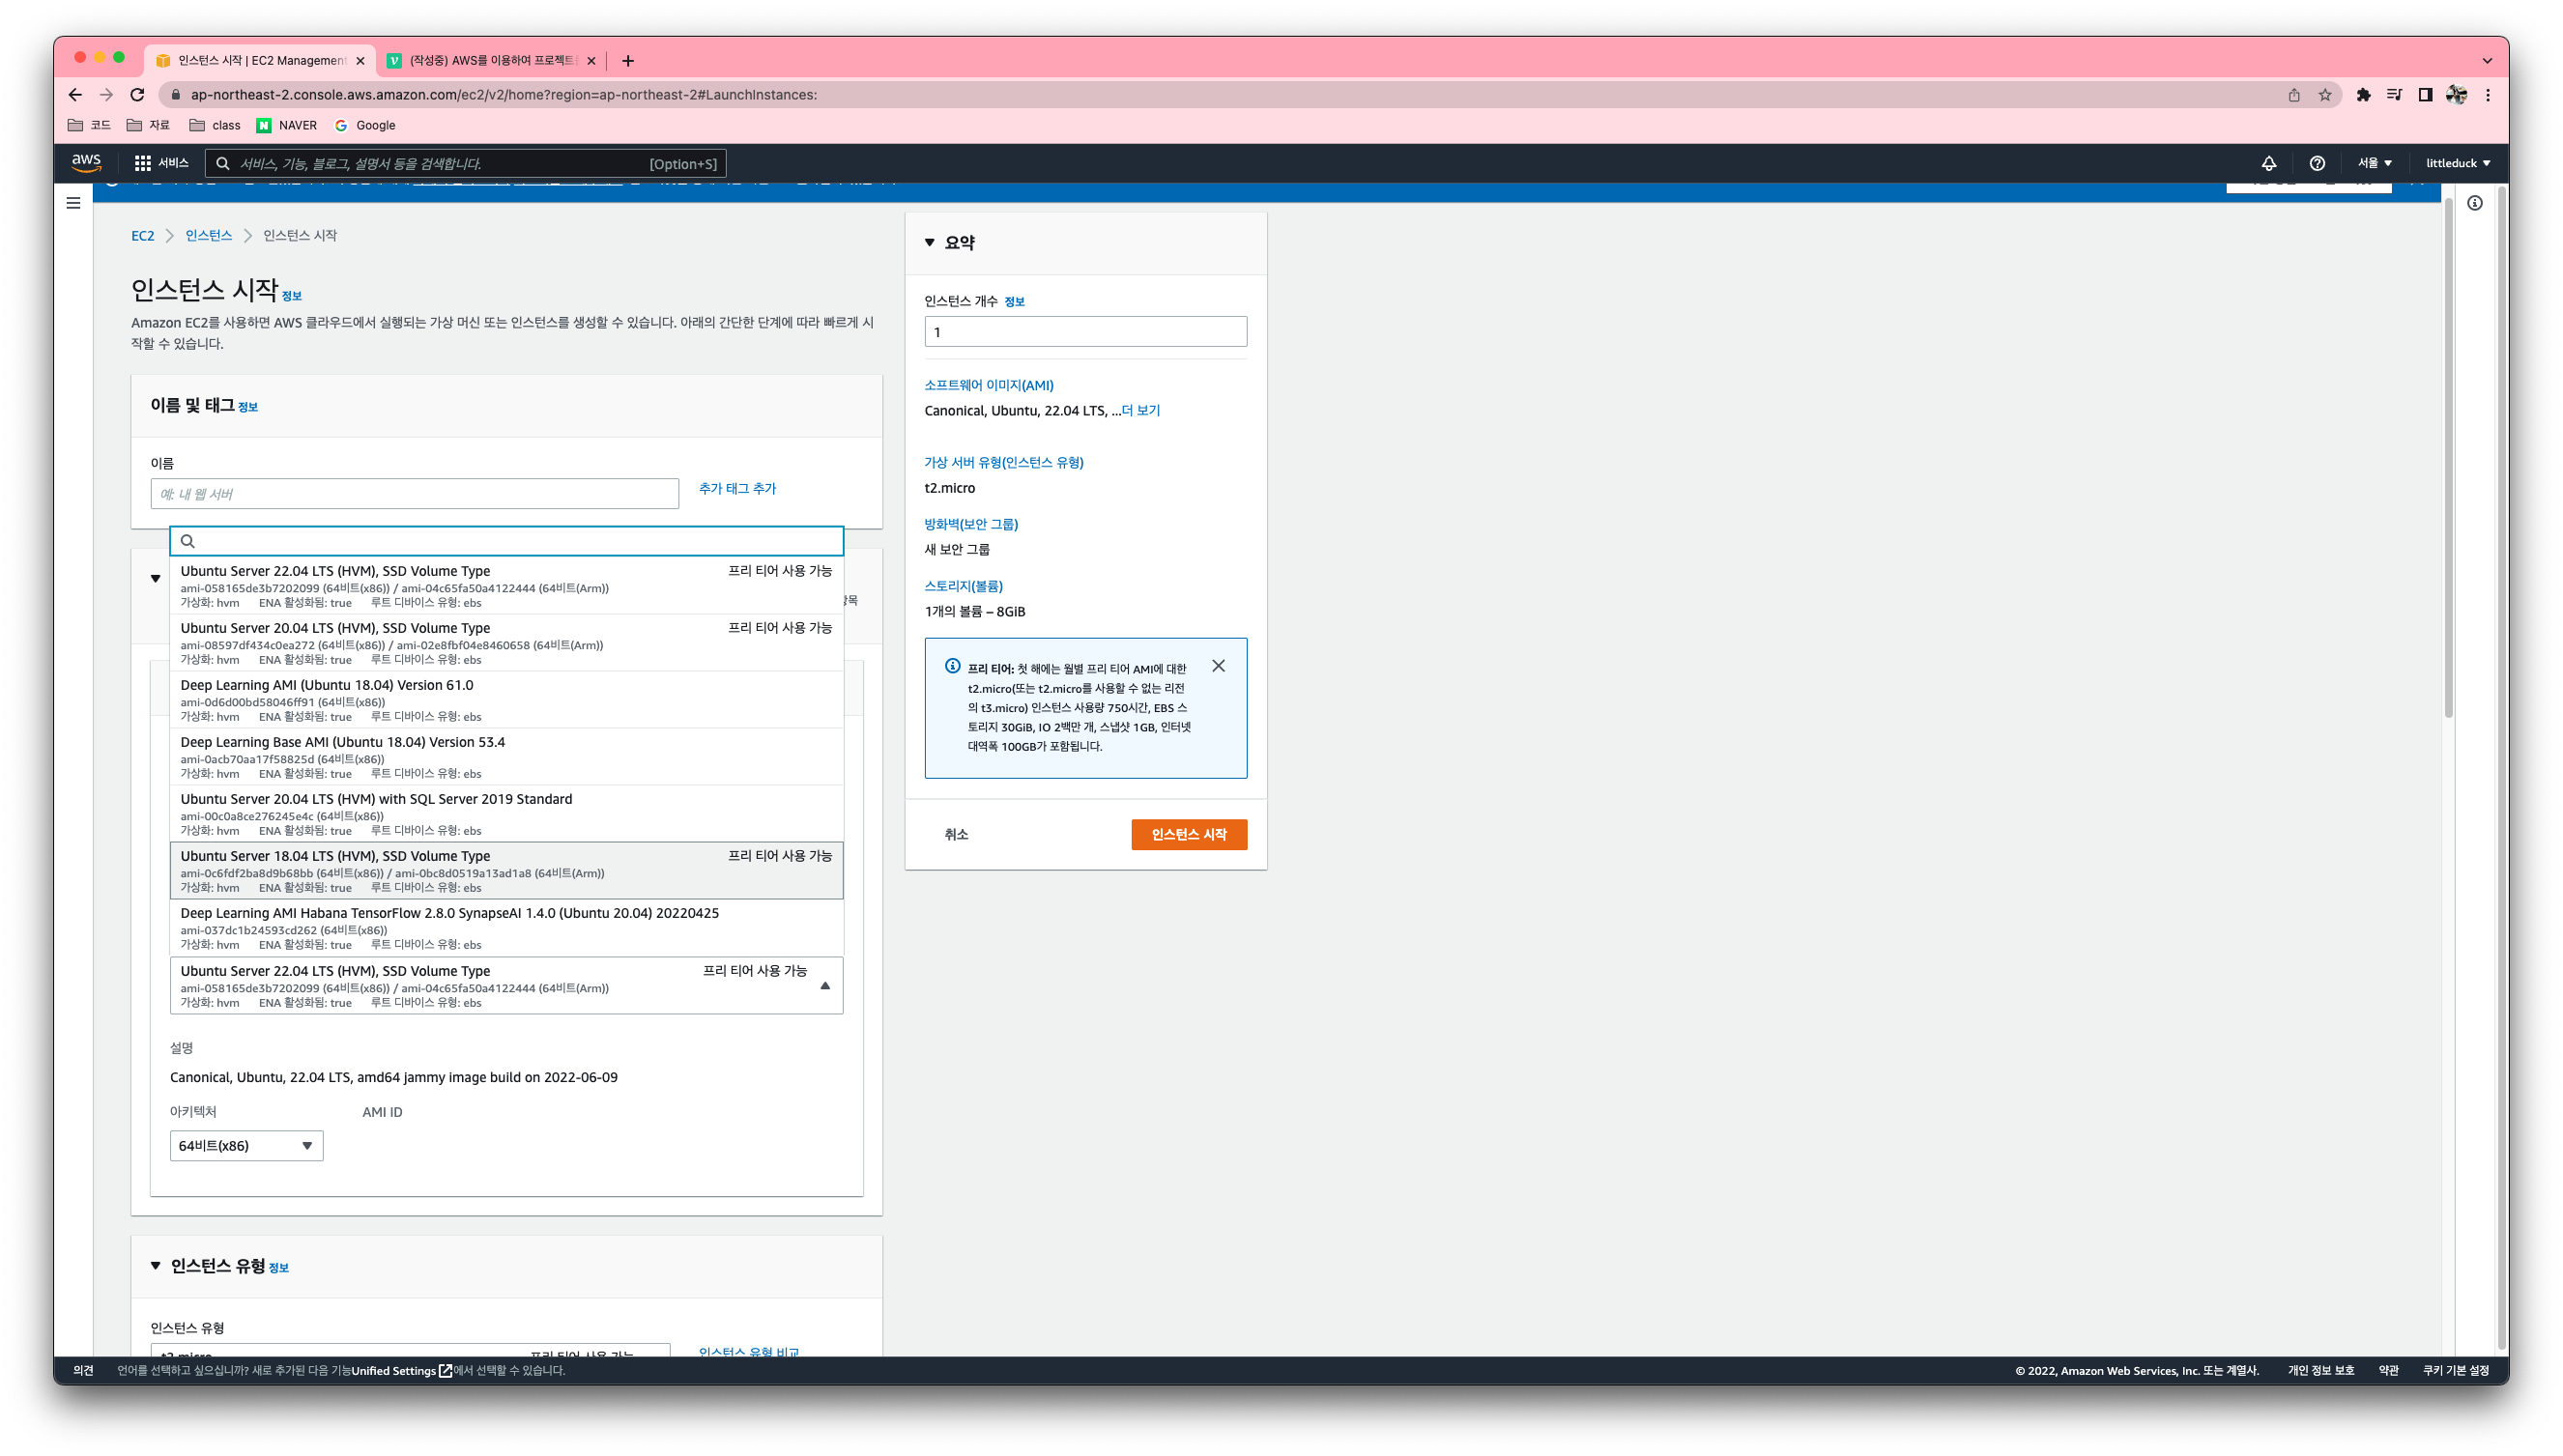Focus the AWS services search box
Screen dimensions: 2563x1456
(465, 163)
